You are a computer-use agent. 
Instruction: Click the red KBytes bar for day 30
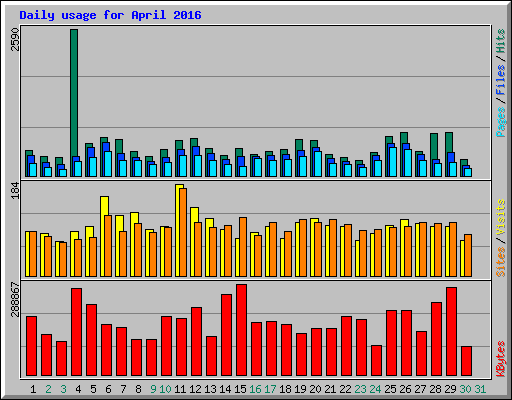click(x=467, y=361)
